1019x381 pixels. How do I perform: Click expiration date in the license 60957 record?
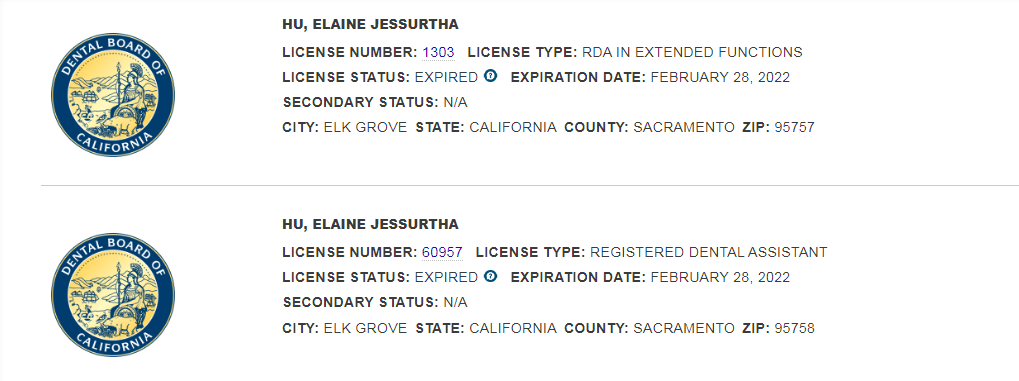[x=720, y=278]
